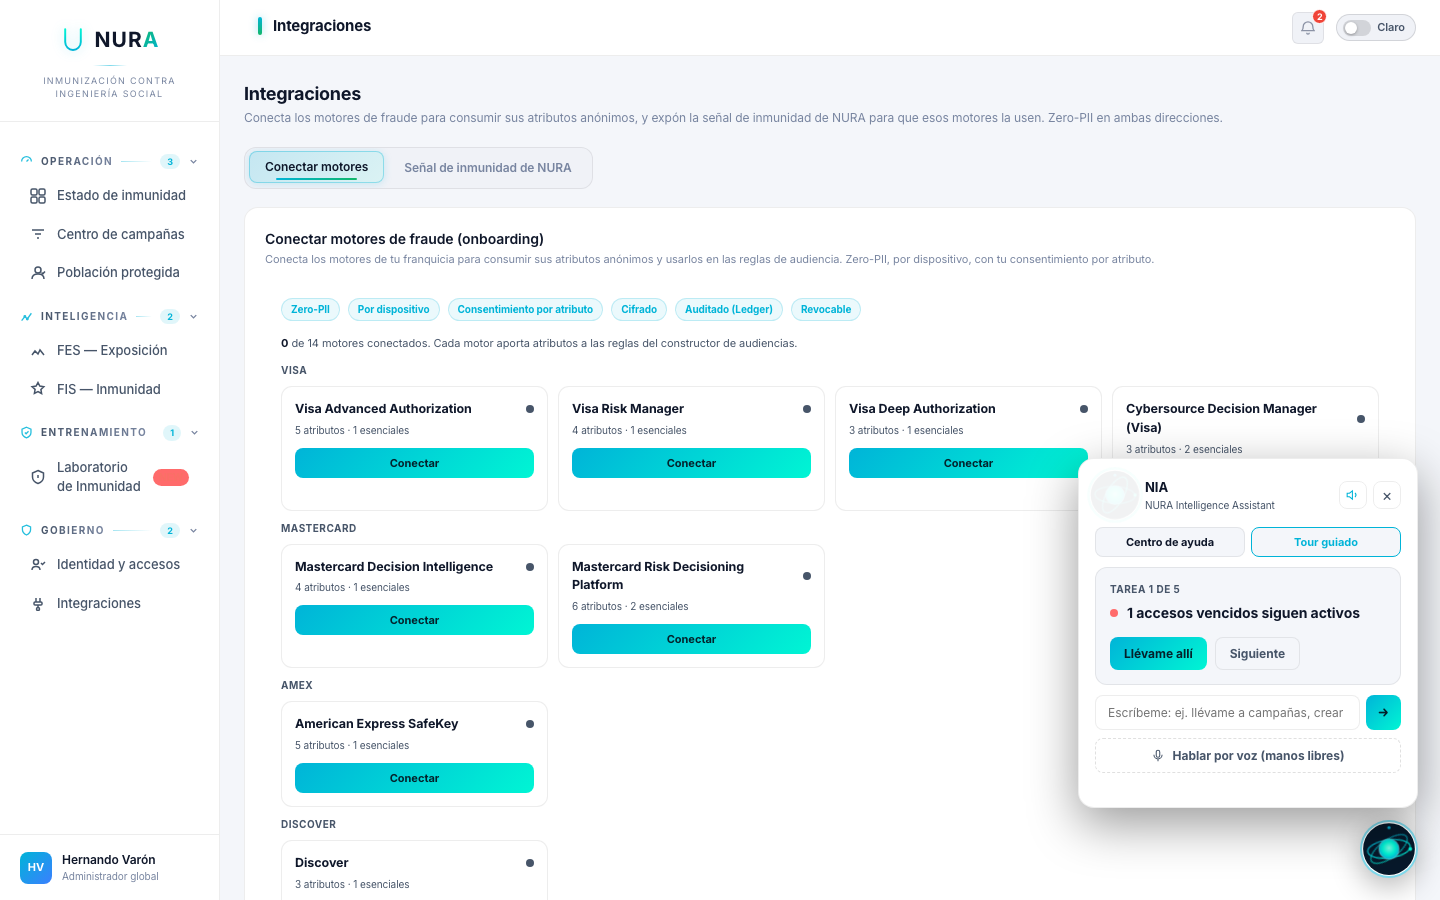The image size is (1440, 900).
Task: Click status dot on Cybersource Decision Manager
Action: [1361, 419]
